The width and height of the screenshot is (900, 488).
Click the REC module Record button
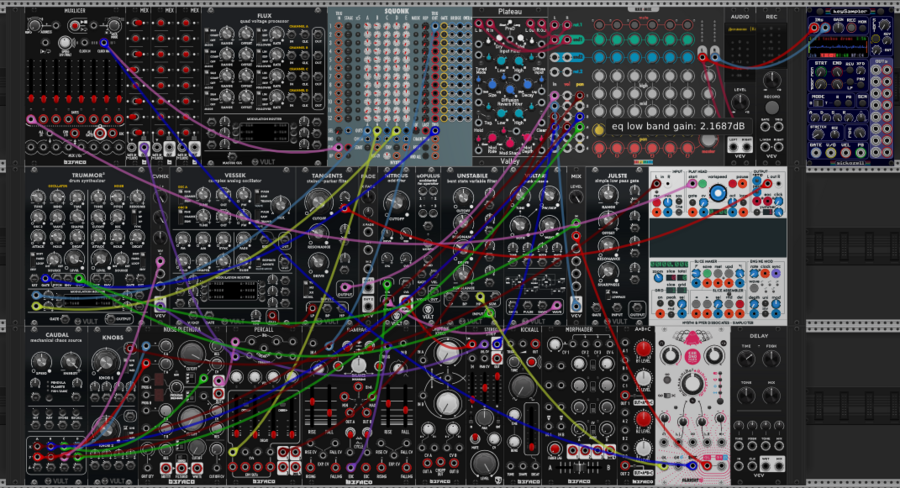[x=772, y=107]
